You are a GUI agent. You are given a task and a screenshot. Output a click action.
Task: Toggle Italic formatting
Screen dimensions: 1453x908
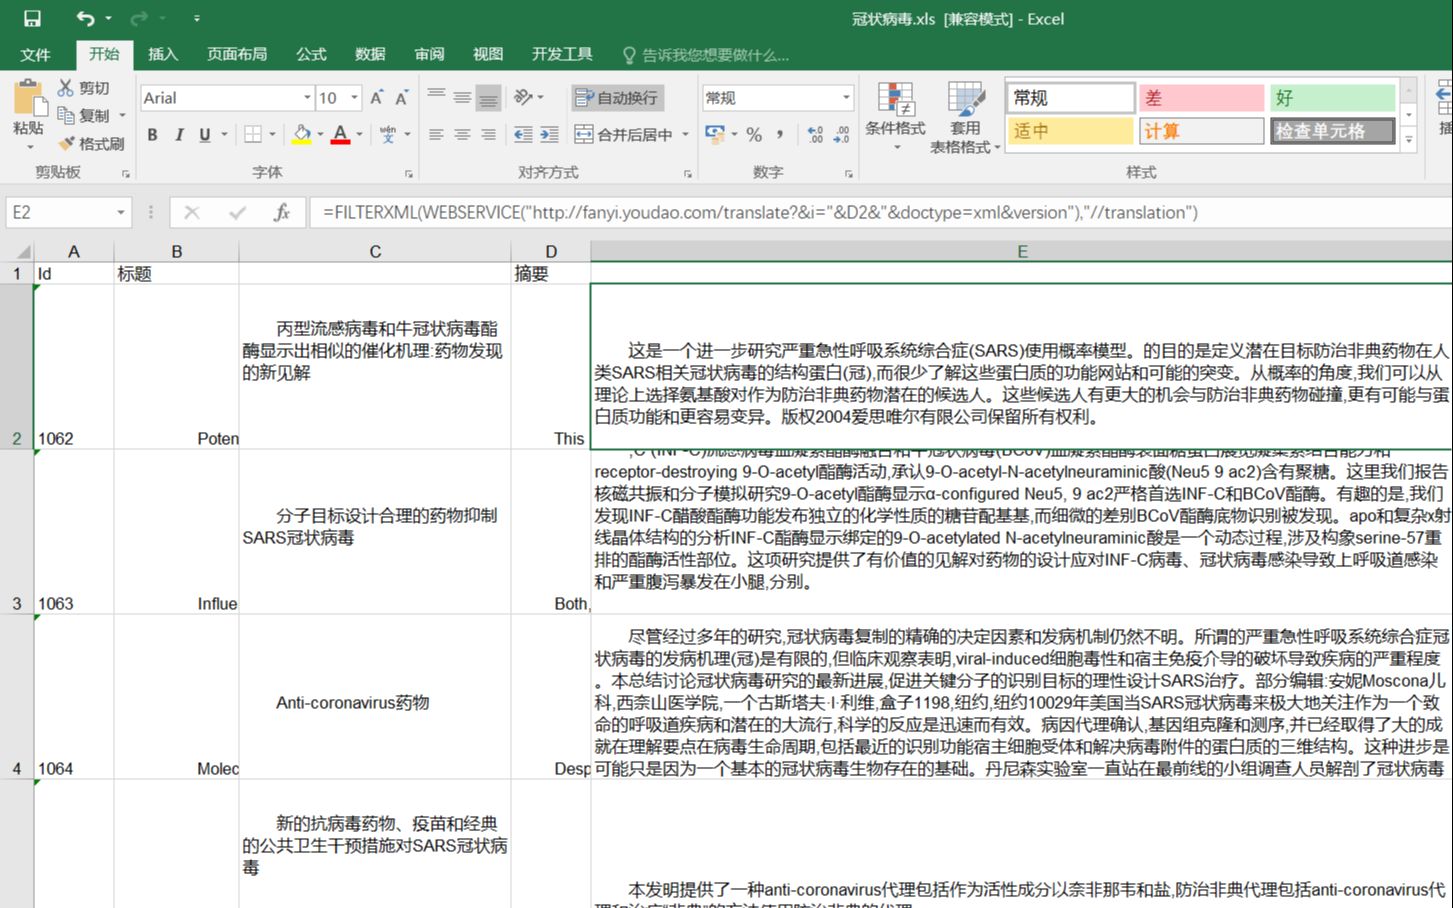coord(178,134)
